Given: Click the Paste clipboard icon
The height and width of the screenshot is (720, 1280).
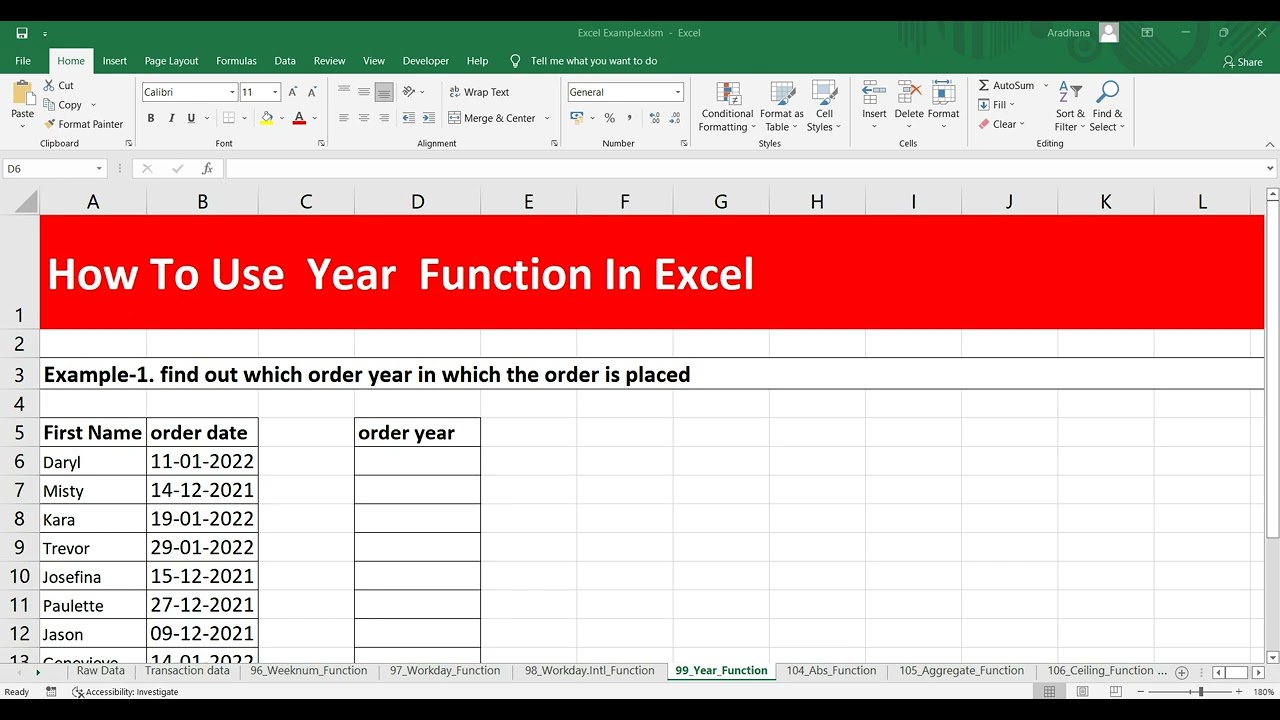Looking at the screenshot, I should (23, 93).
